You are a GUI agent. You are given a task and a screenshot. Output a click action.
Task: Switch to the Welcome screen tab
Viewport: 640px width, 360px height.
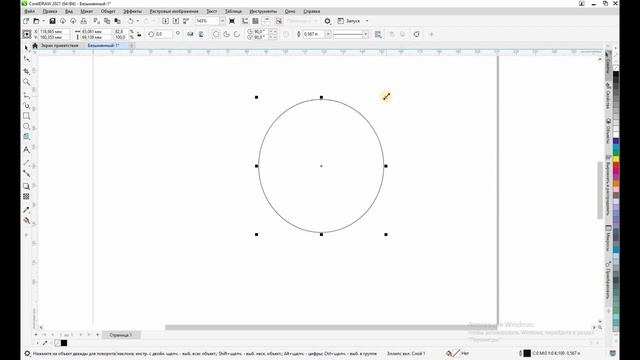59,46
